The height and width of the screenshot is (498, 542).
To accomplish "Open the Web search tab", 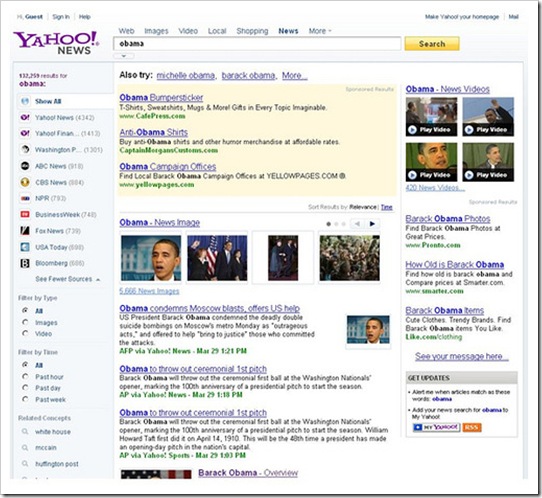I will click(126, 31).
